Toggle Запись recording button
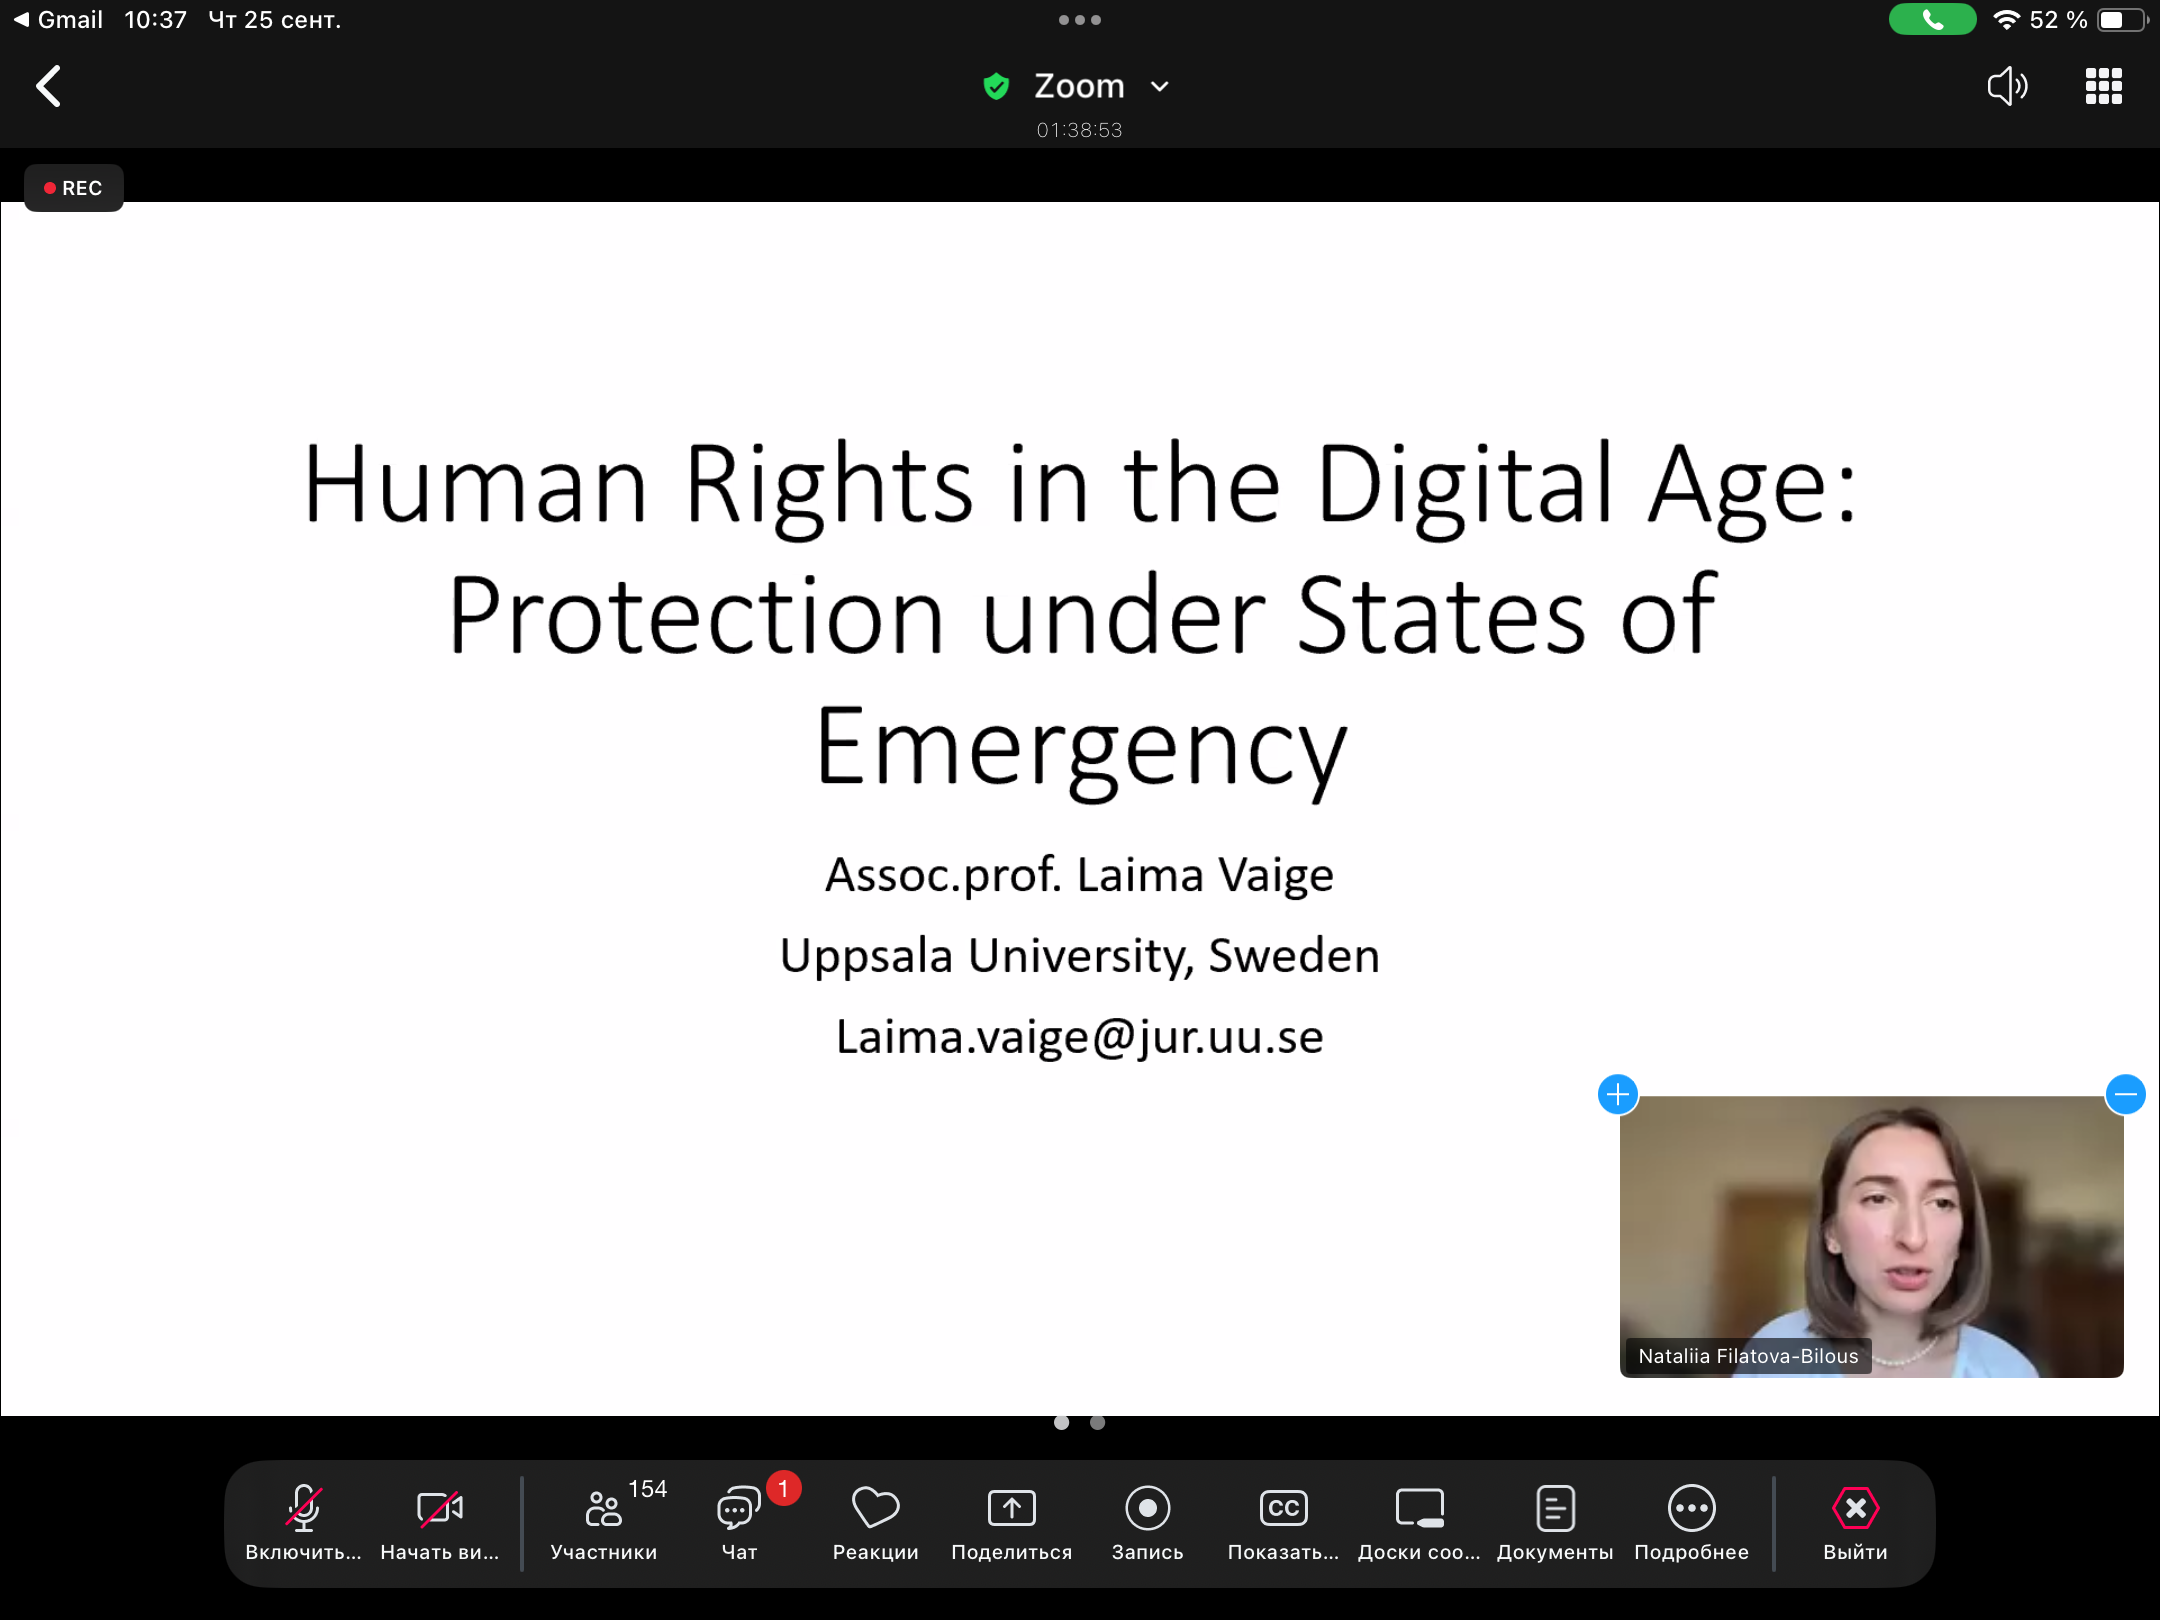The height and width of the screenshot is (1620, 2160). pos(1147,1520)
